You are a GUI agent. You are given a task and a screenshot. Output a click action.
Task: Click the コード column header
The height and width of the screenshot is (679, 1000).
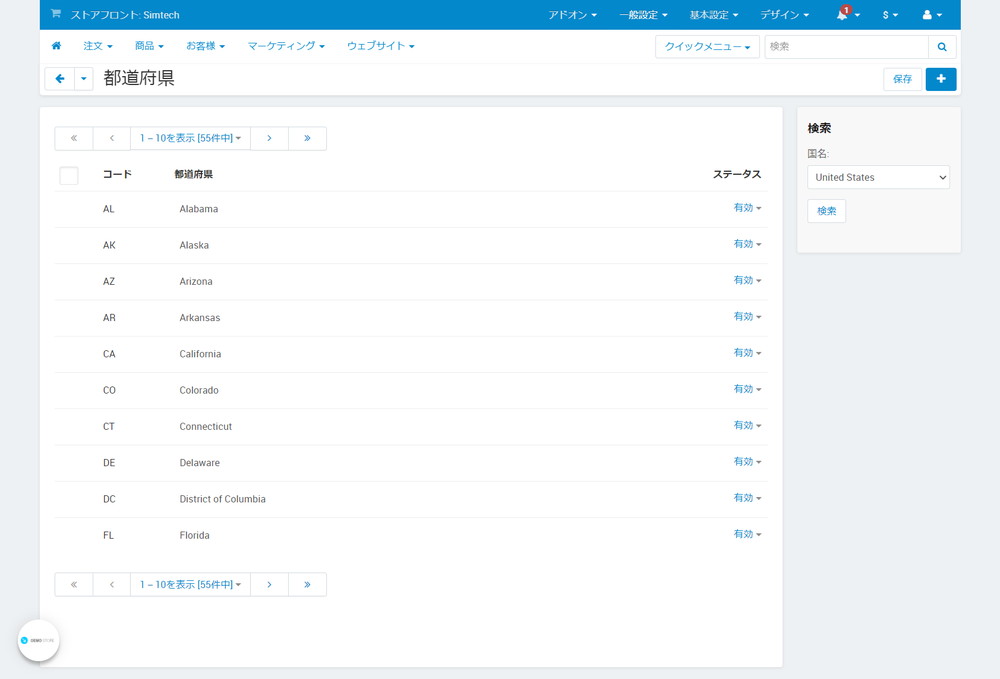pos(117,175)
